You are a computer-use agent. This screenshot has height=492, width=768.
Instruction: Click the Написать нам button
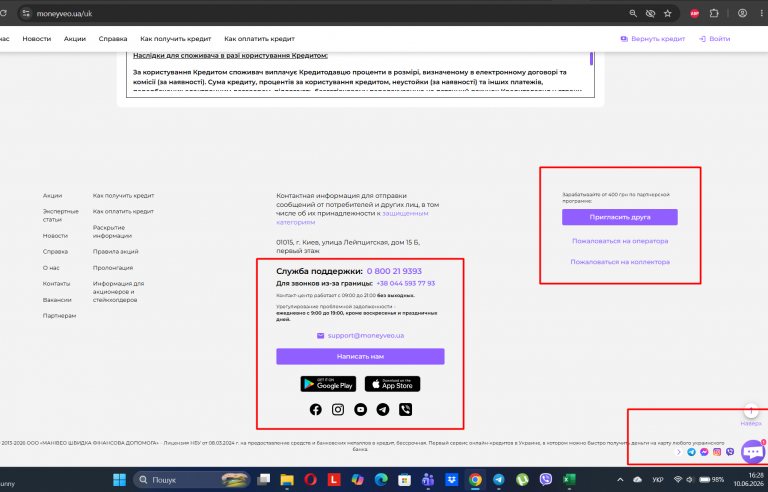(360, 356)
